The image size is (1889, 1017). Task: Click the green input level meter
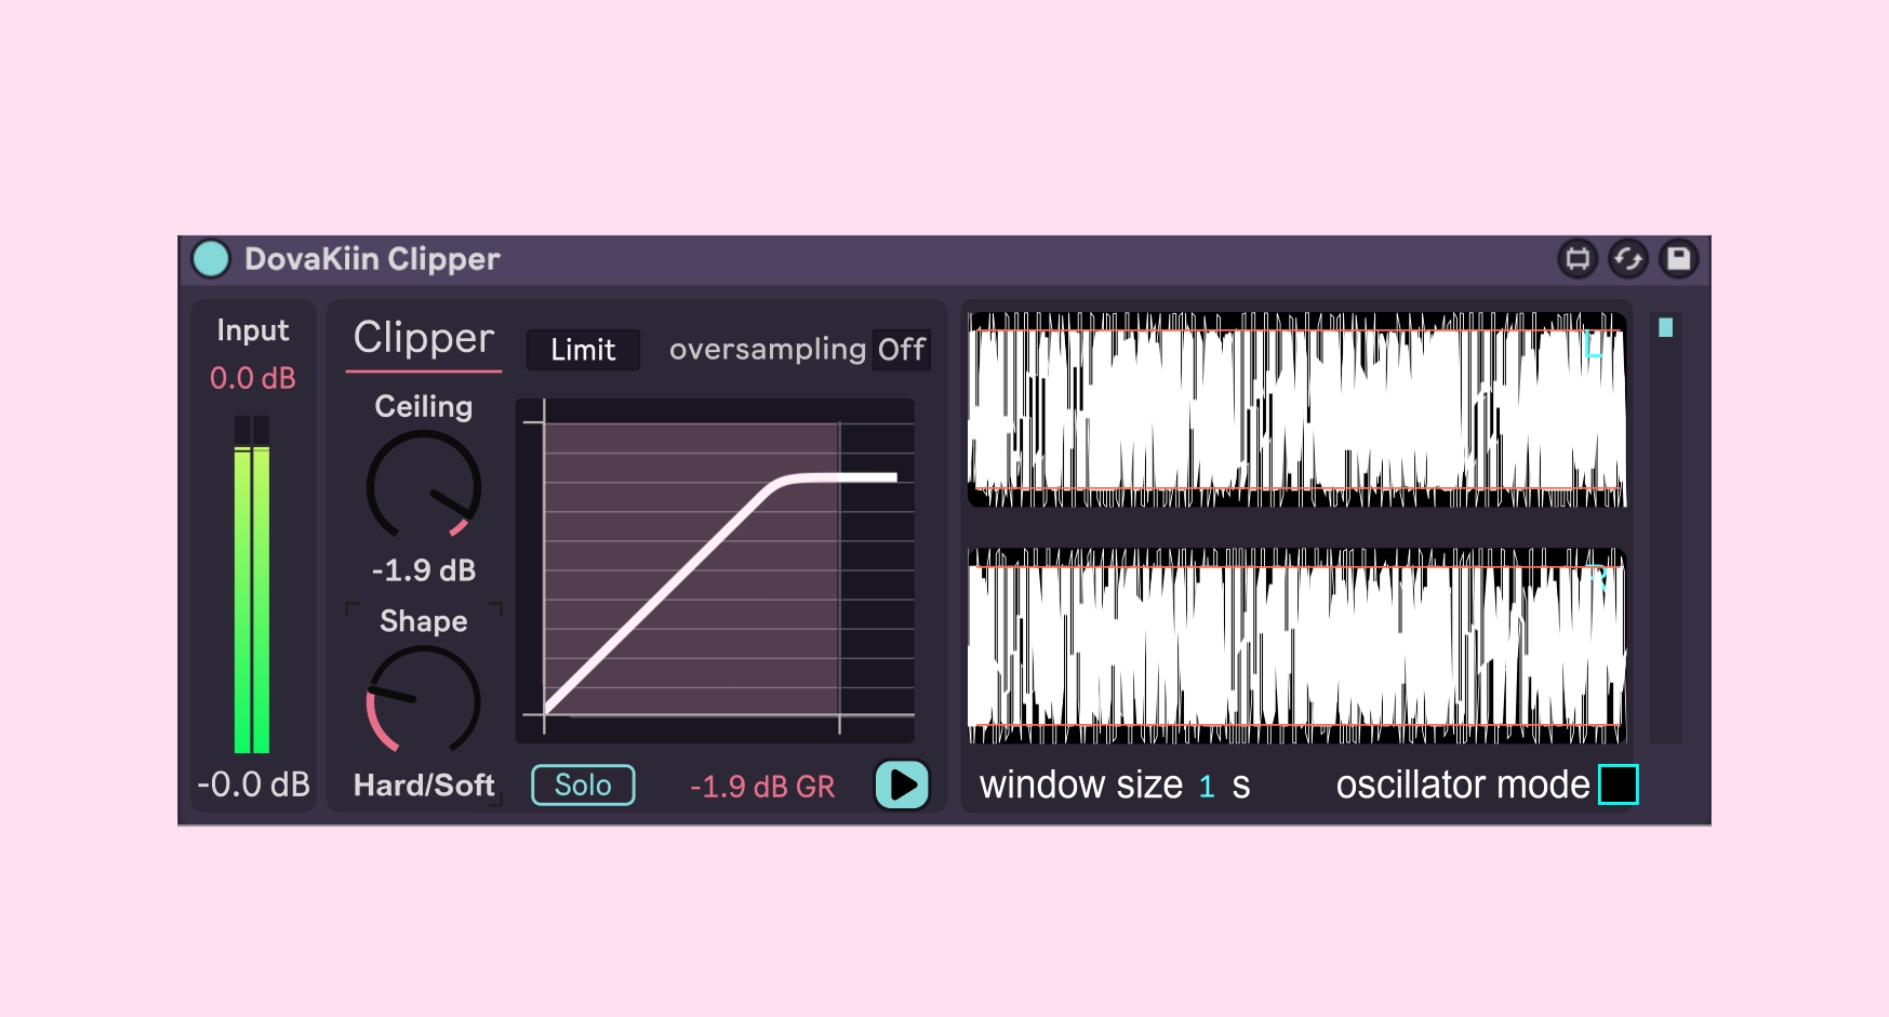pos(252,590)
